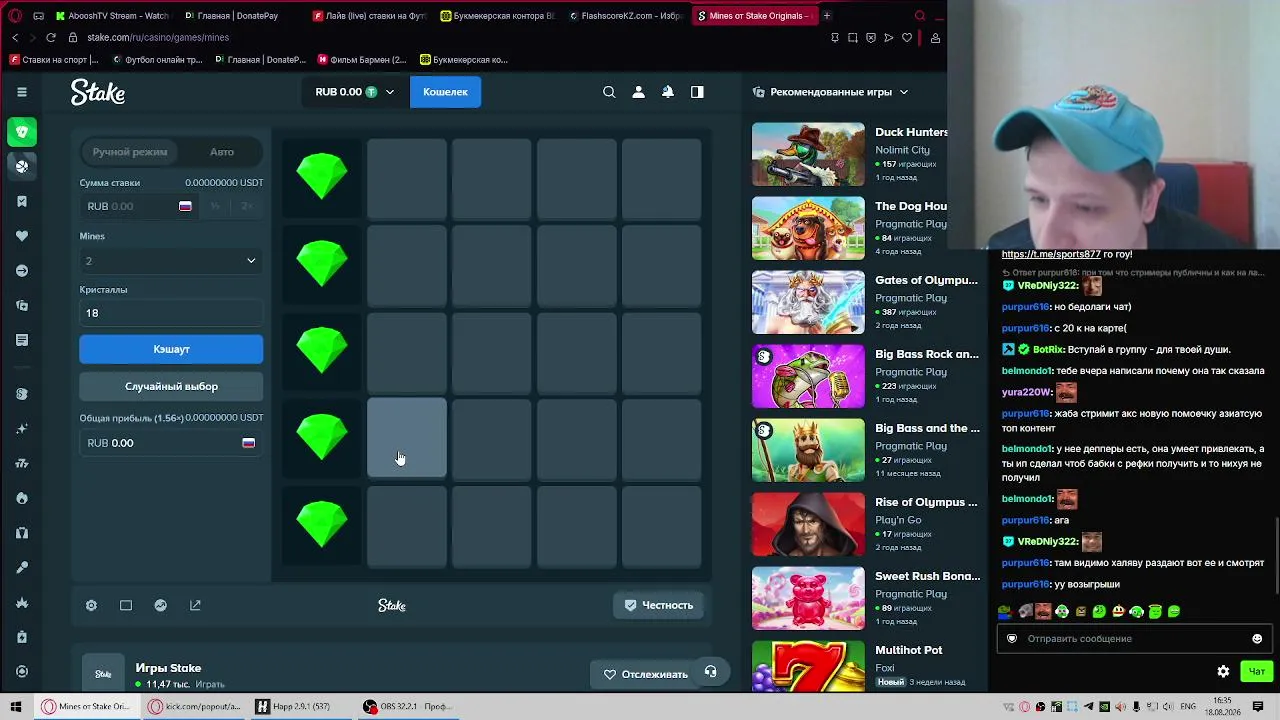
Task: Open the green casino sidebar icon
Action: [22, 132]
